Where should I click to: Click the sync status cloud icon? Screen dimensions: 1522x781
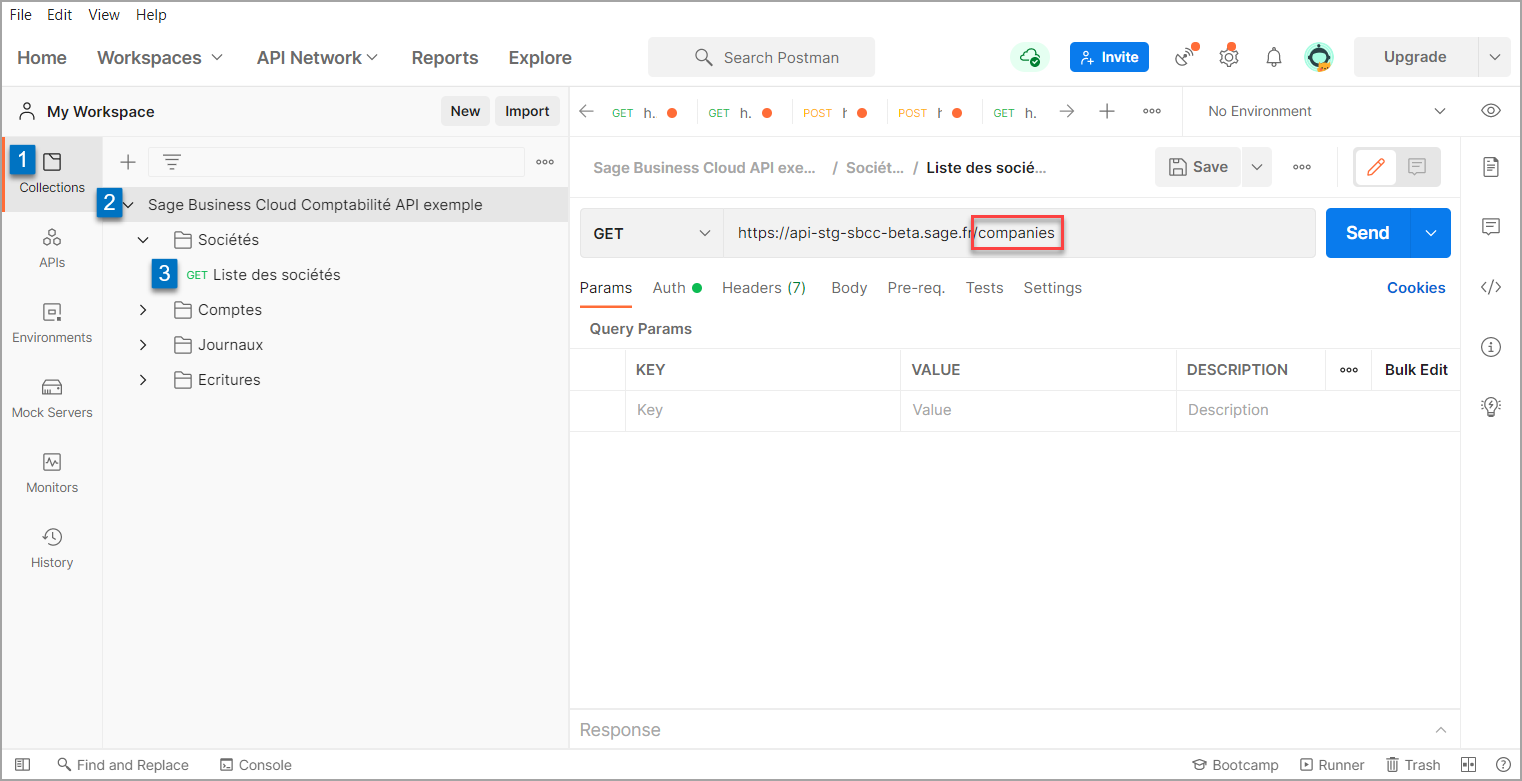point(1029,57)
